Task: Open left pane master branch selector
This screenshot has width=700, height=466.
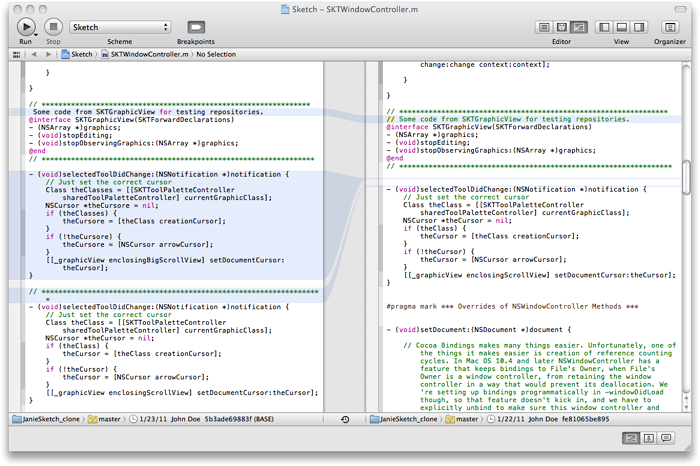Action: [x=104, y=419]
